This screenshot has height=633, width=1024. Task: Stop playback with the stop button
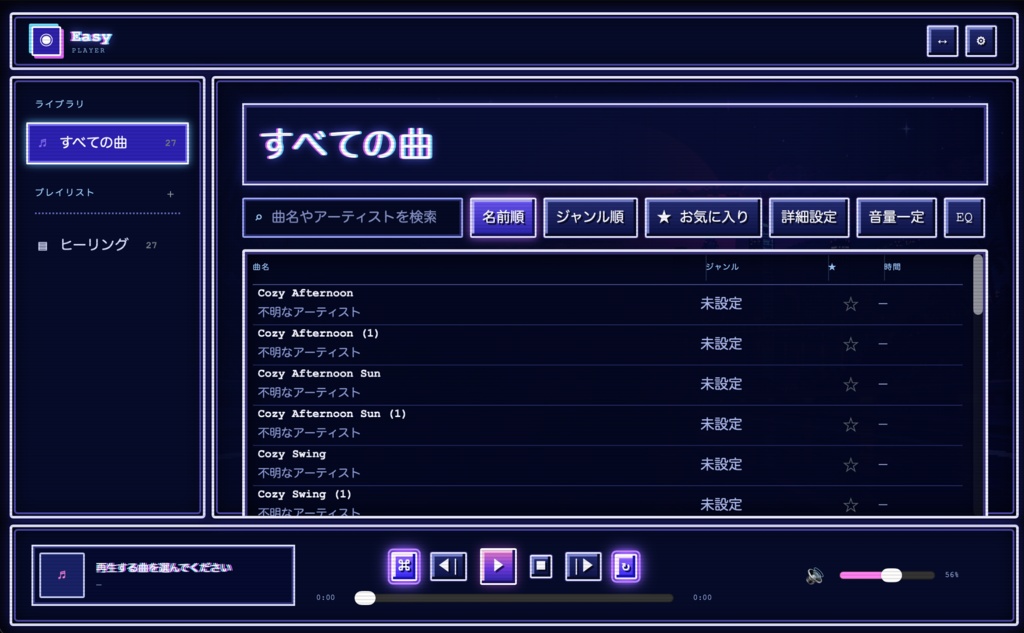click(x=541, y=566)
